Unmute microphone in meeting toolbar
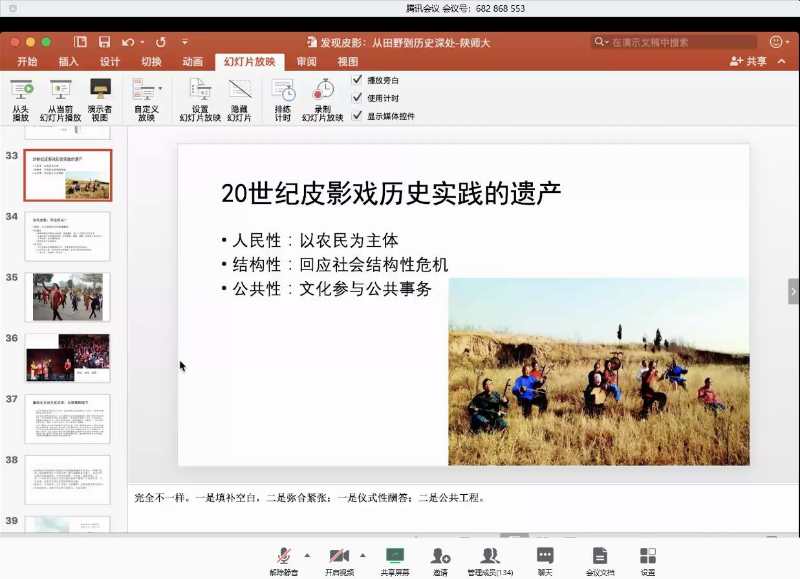 click(284, 556)
